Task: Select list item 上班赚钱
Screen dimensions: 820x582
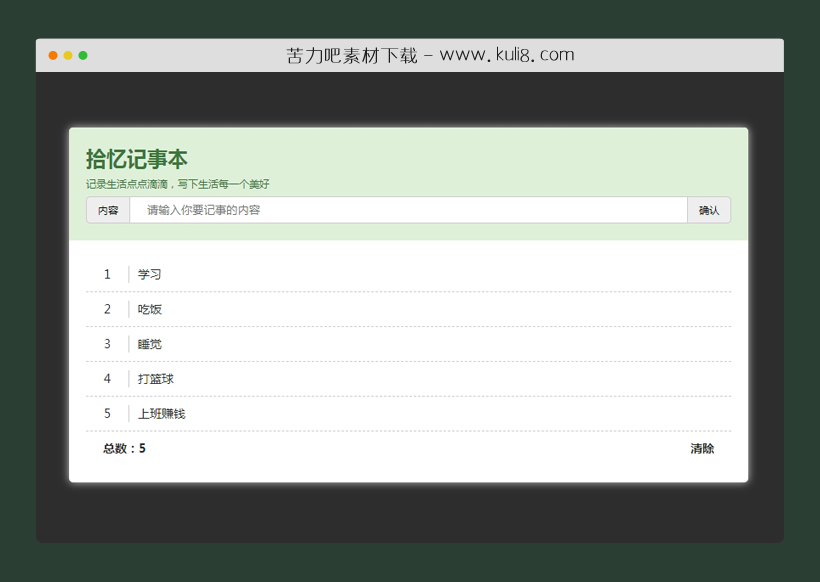Action: tap(160, 413)
